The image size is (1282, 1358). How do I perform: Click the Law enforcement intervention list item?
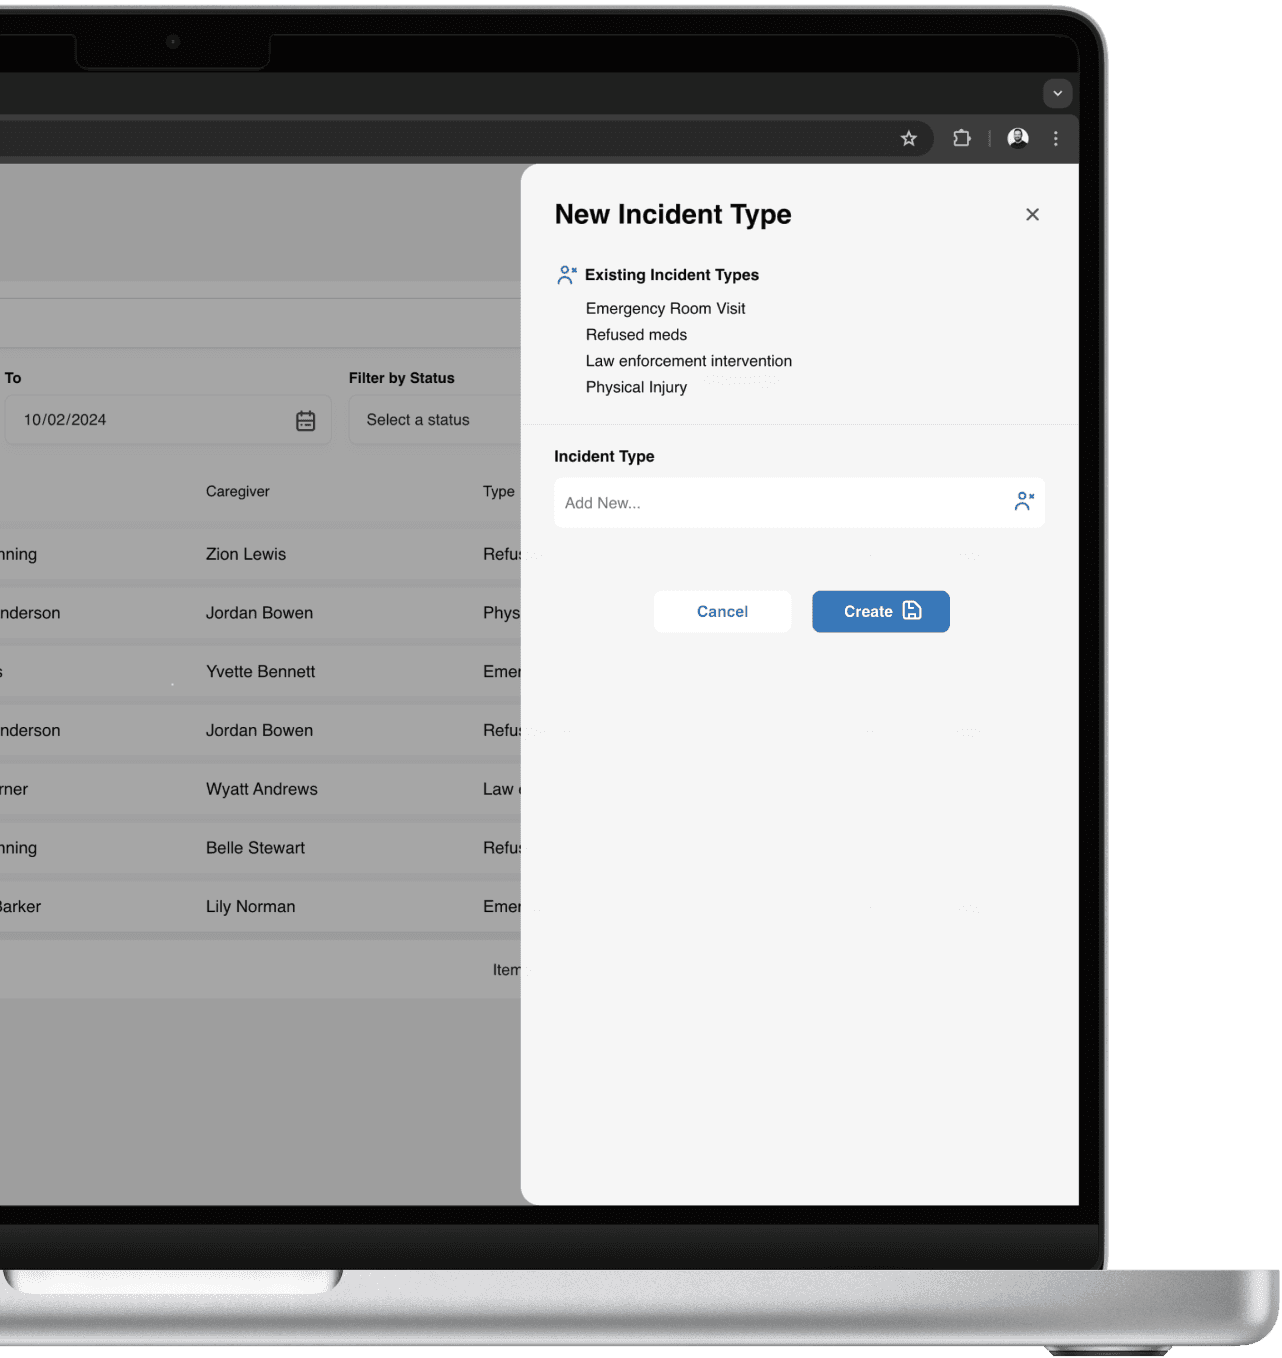pos(688,361)
